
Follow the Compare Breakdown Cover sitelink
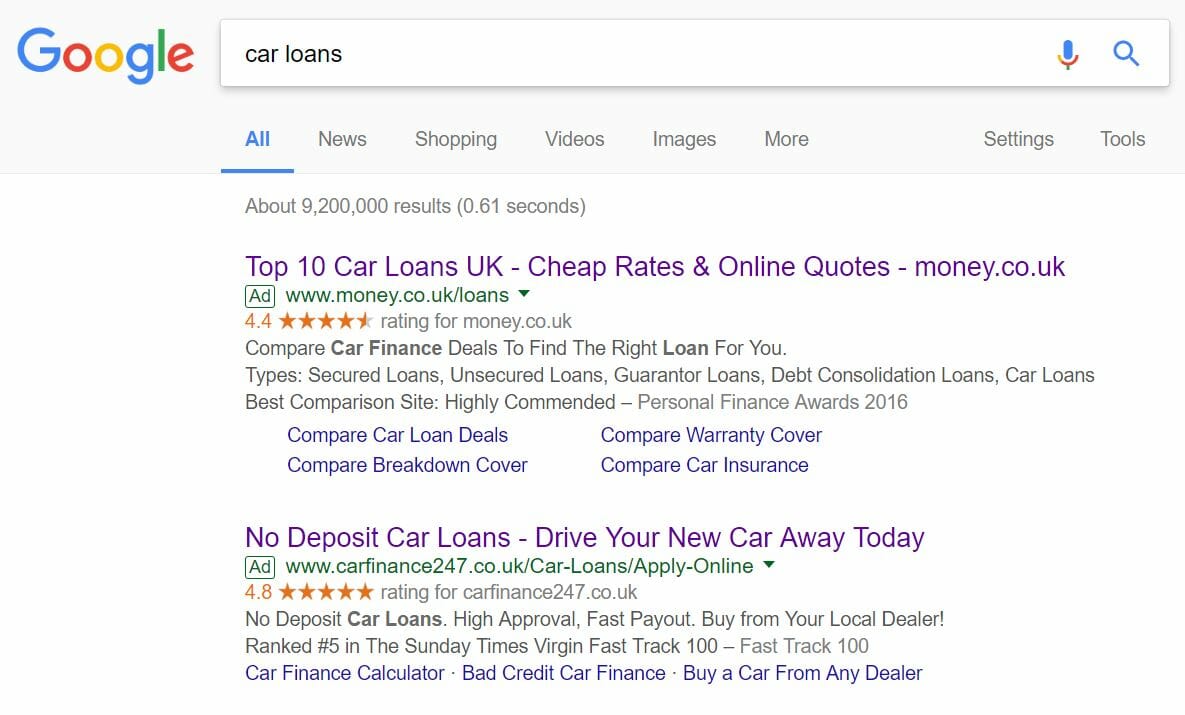pos(407,465)
